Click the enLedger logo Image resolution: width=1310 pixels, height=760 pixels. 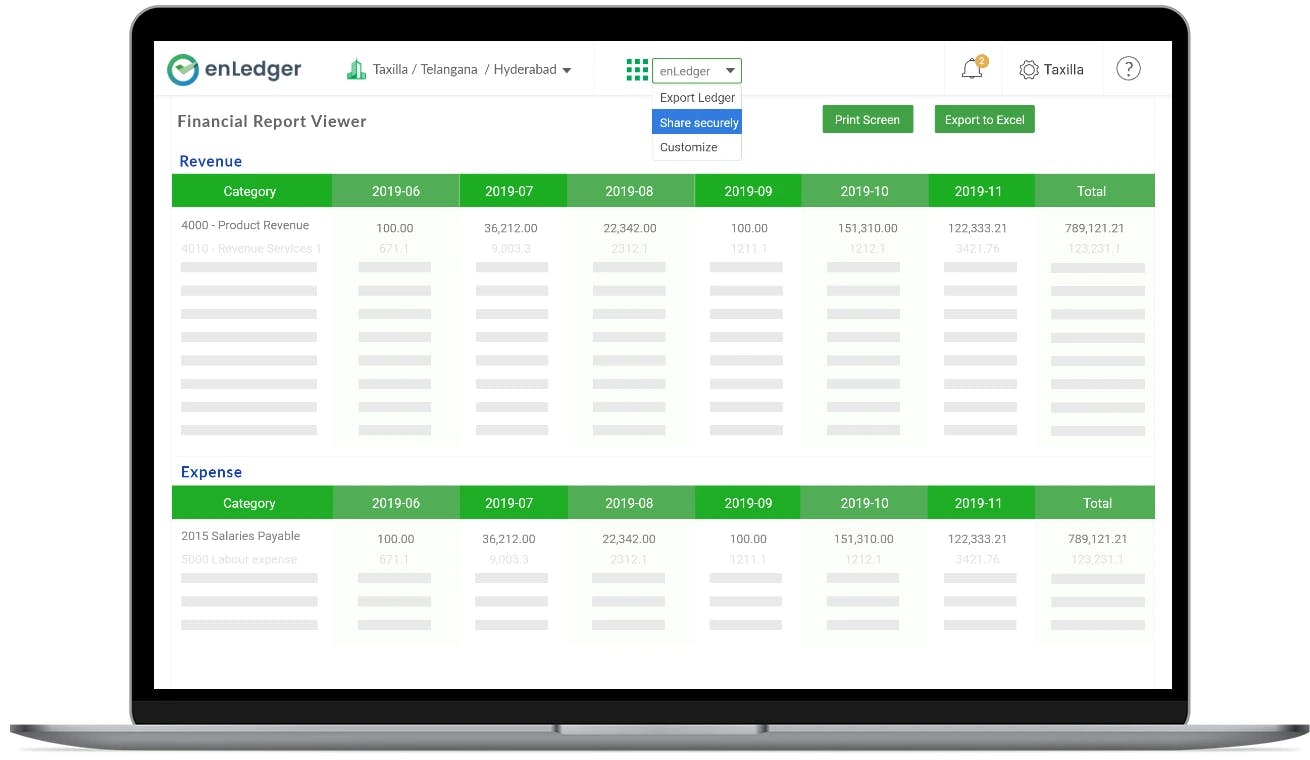click(x=234, y=70)
